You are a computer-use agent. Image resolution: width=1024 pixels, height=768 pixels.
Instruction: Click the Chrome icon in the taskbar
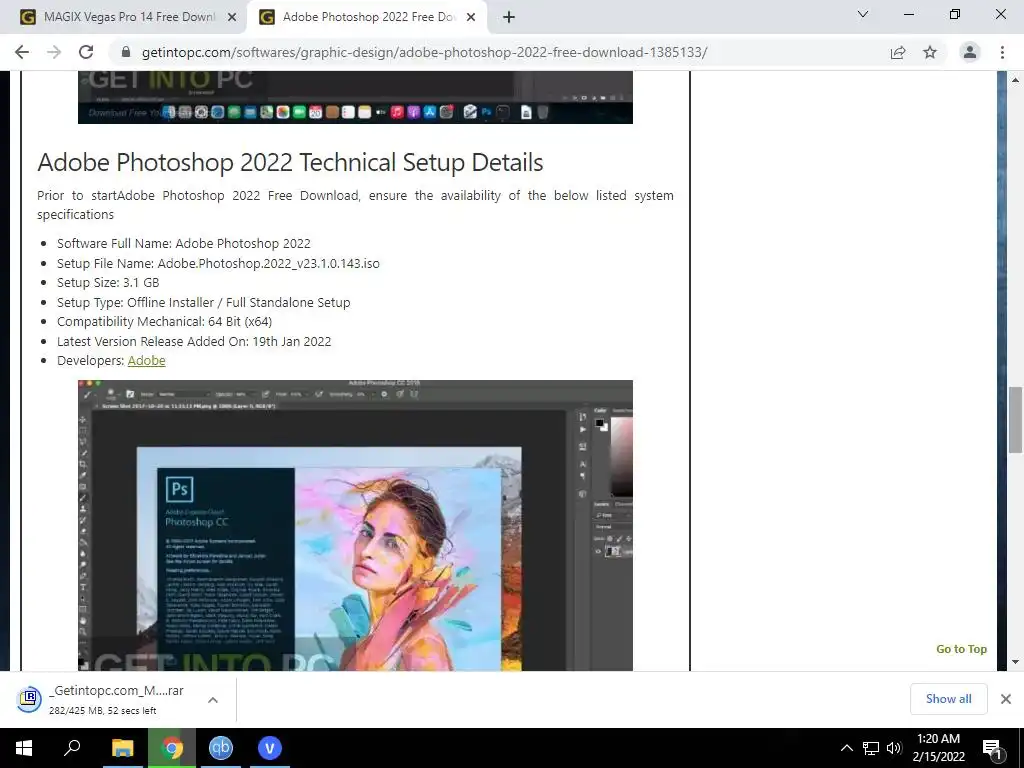(172, 748)
